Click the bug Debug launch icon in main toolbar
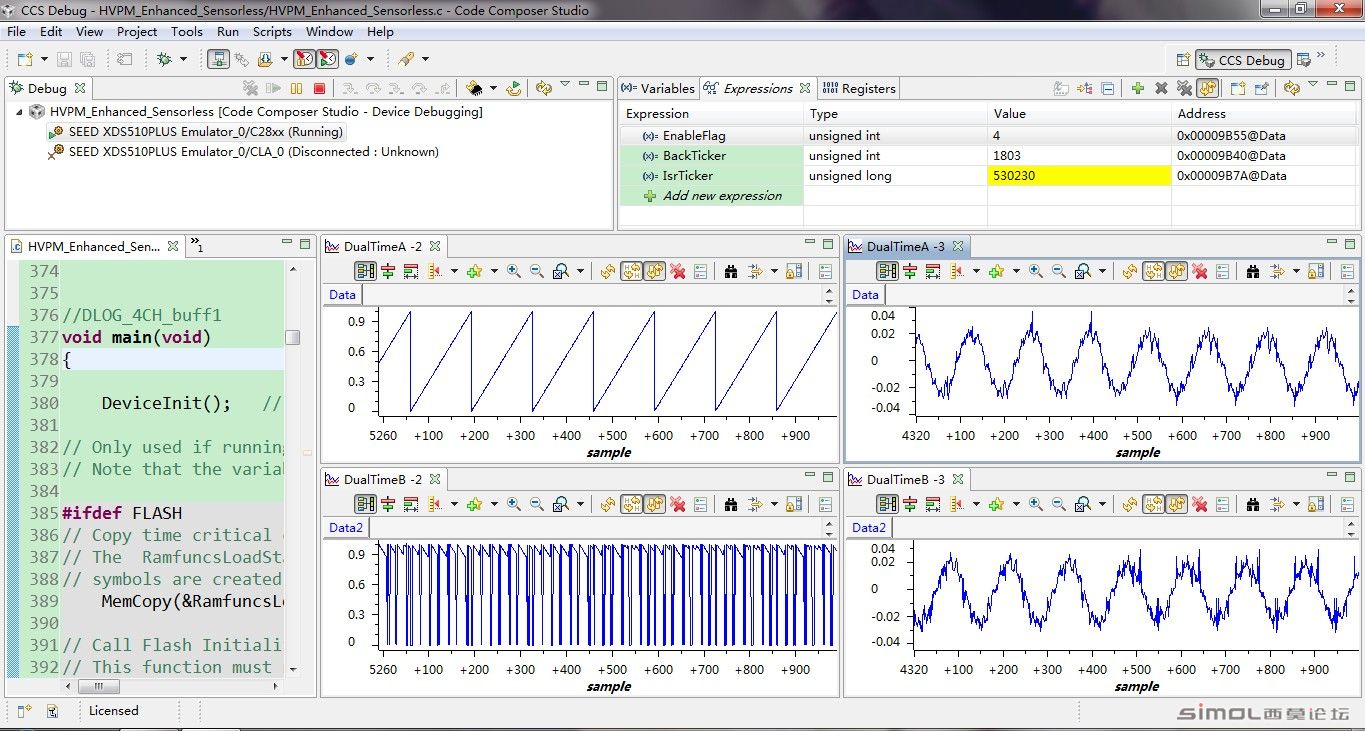Viewport: 1365px width, 731px height. click(x=164, y=59)
